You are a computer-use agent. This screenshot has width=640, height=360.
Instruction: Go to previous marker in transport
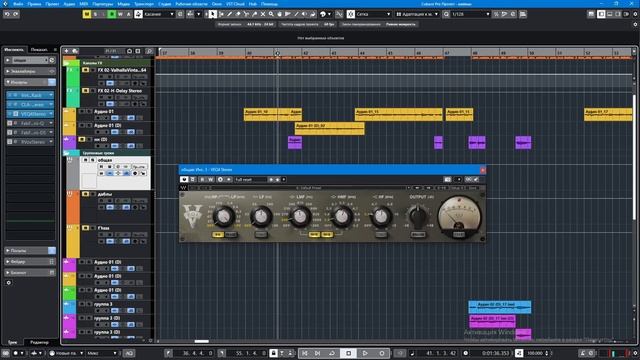(305, 353)
